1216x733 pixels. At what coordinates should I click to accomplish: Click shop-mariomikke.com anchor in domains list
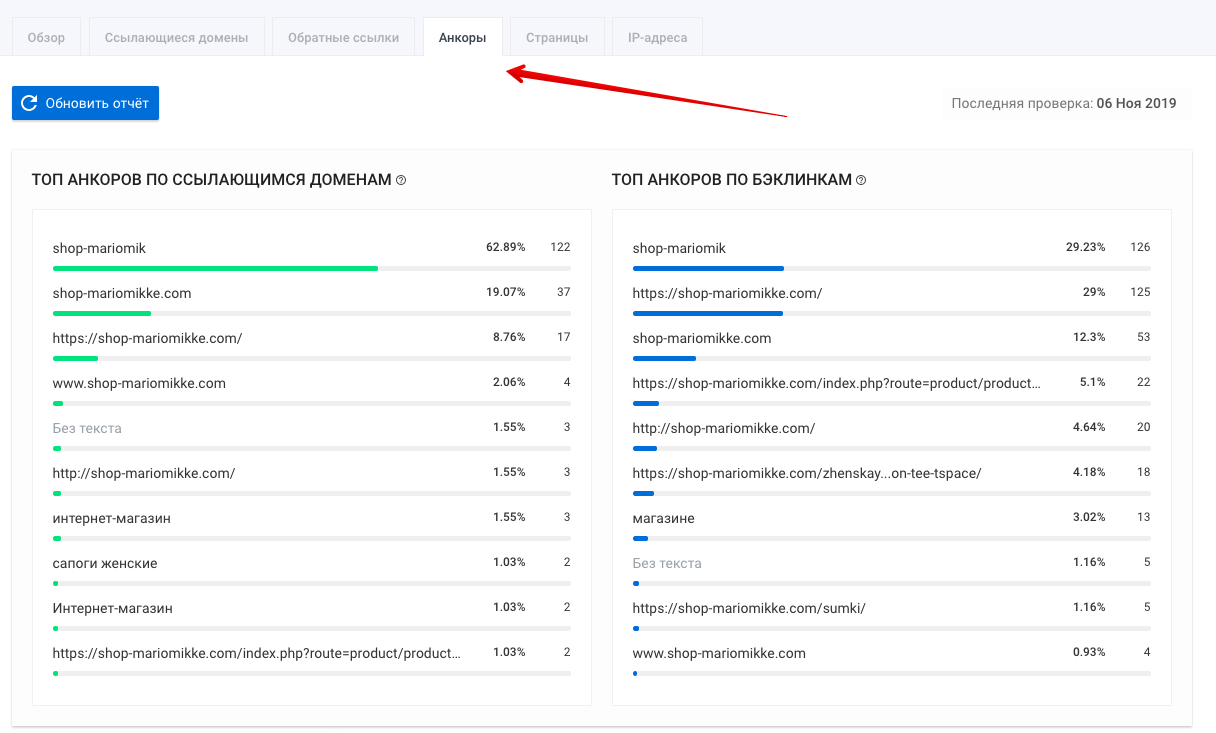(x=122, y=293)
